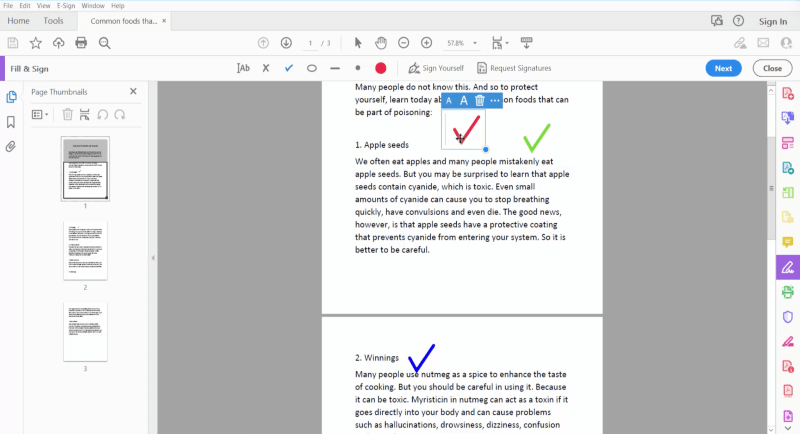
Task: Open the View menu
Action: pos(43,6)
